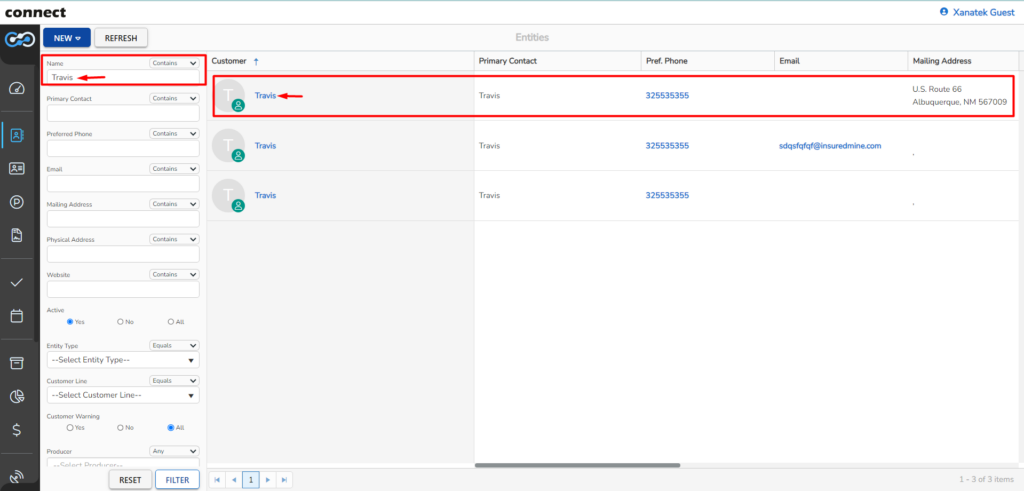Open the calendar sidebar icon
This screenshot has height=491, width=1024.
(x=17, y=316)
